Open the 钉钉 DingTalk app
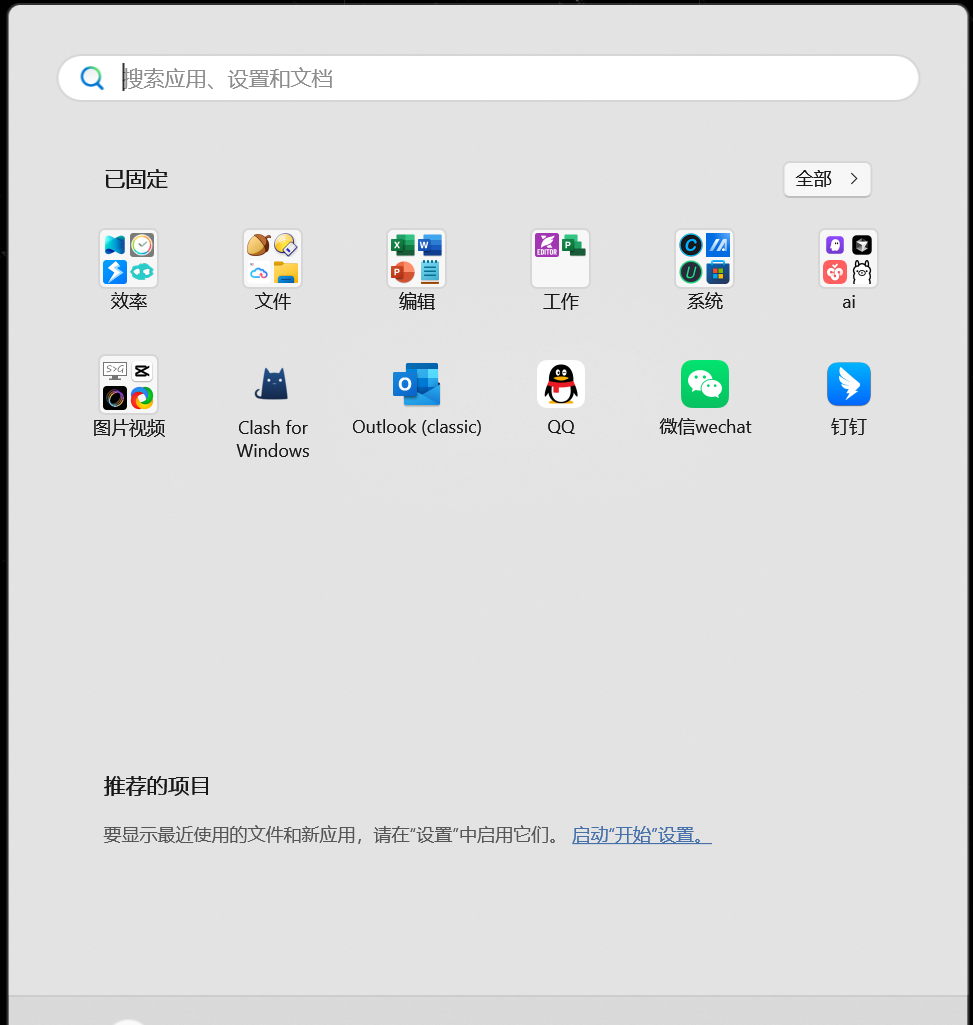The width and height of the screenshot is (973, 1025). coord(848,385)
